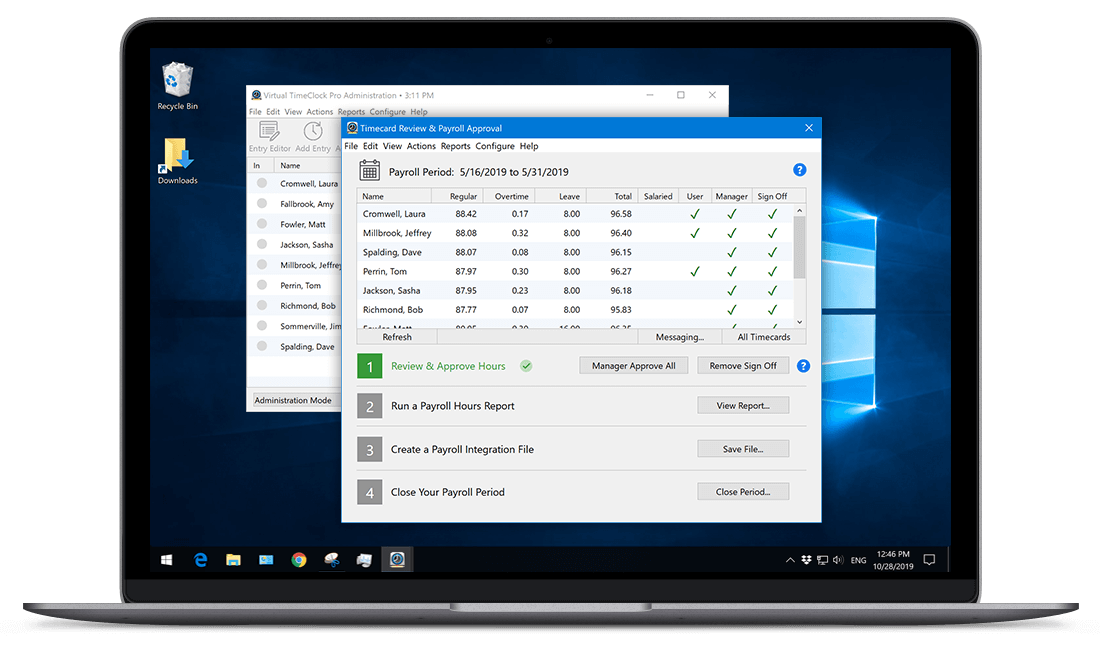Viewport: 1100px width, 652px height.
Task: Click Sign Off checkmark for Spalding, Dave
Action: coord(772,252)
